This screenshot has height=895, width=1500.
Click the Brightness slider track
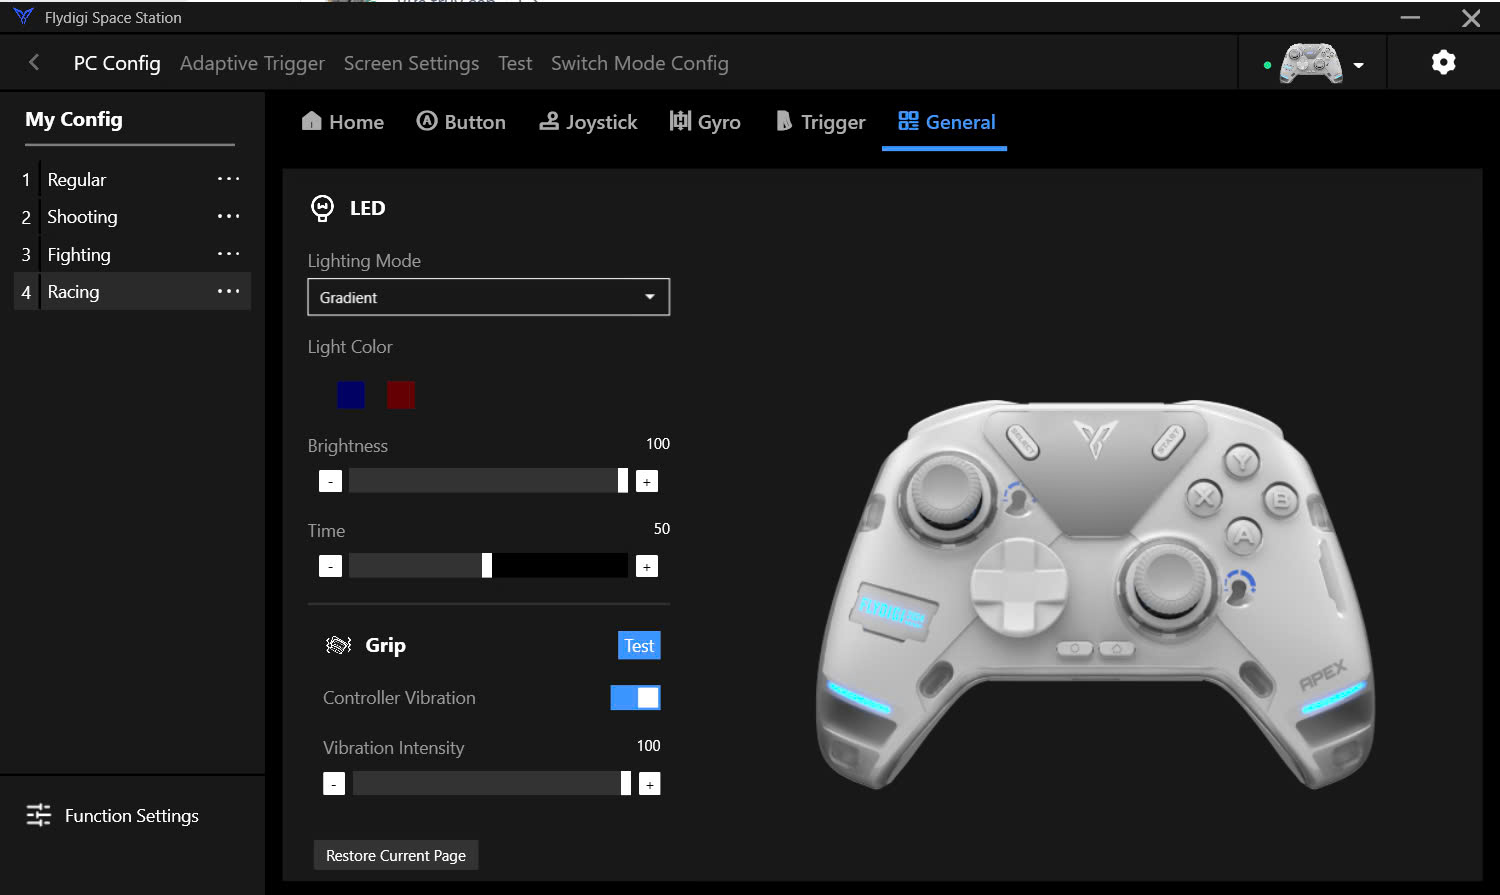[x=488, y=481]
